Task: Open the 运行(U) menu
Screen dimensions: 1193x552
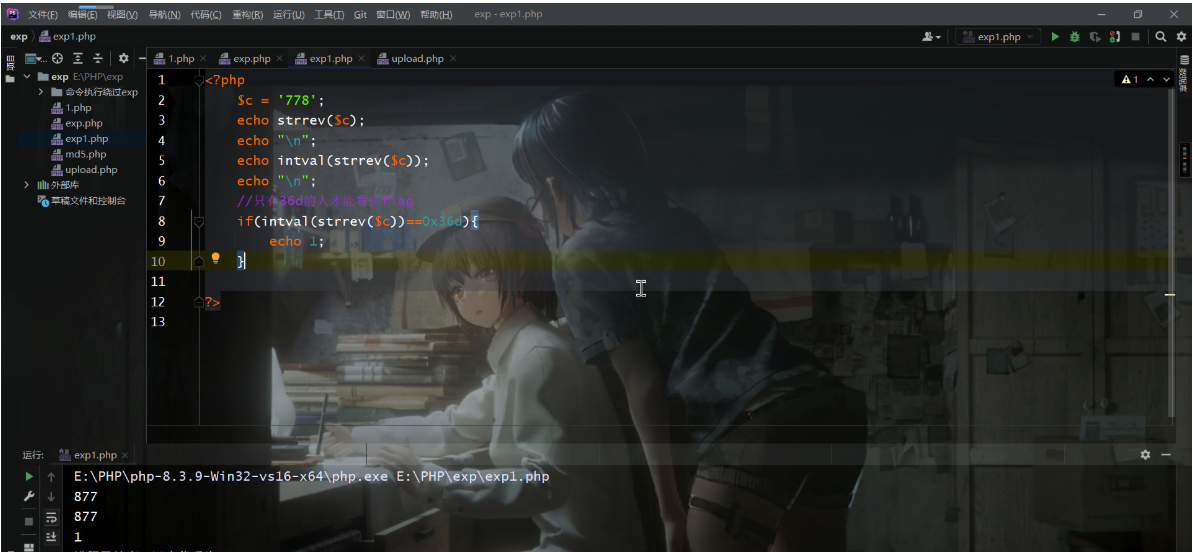Action: 288,15
